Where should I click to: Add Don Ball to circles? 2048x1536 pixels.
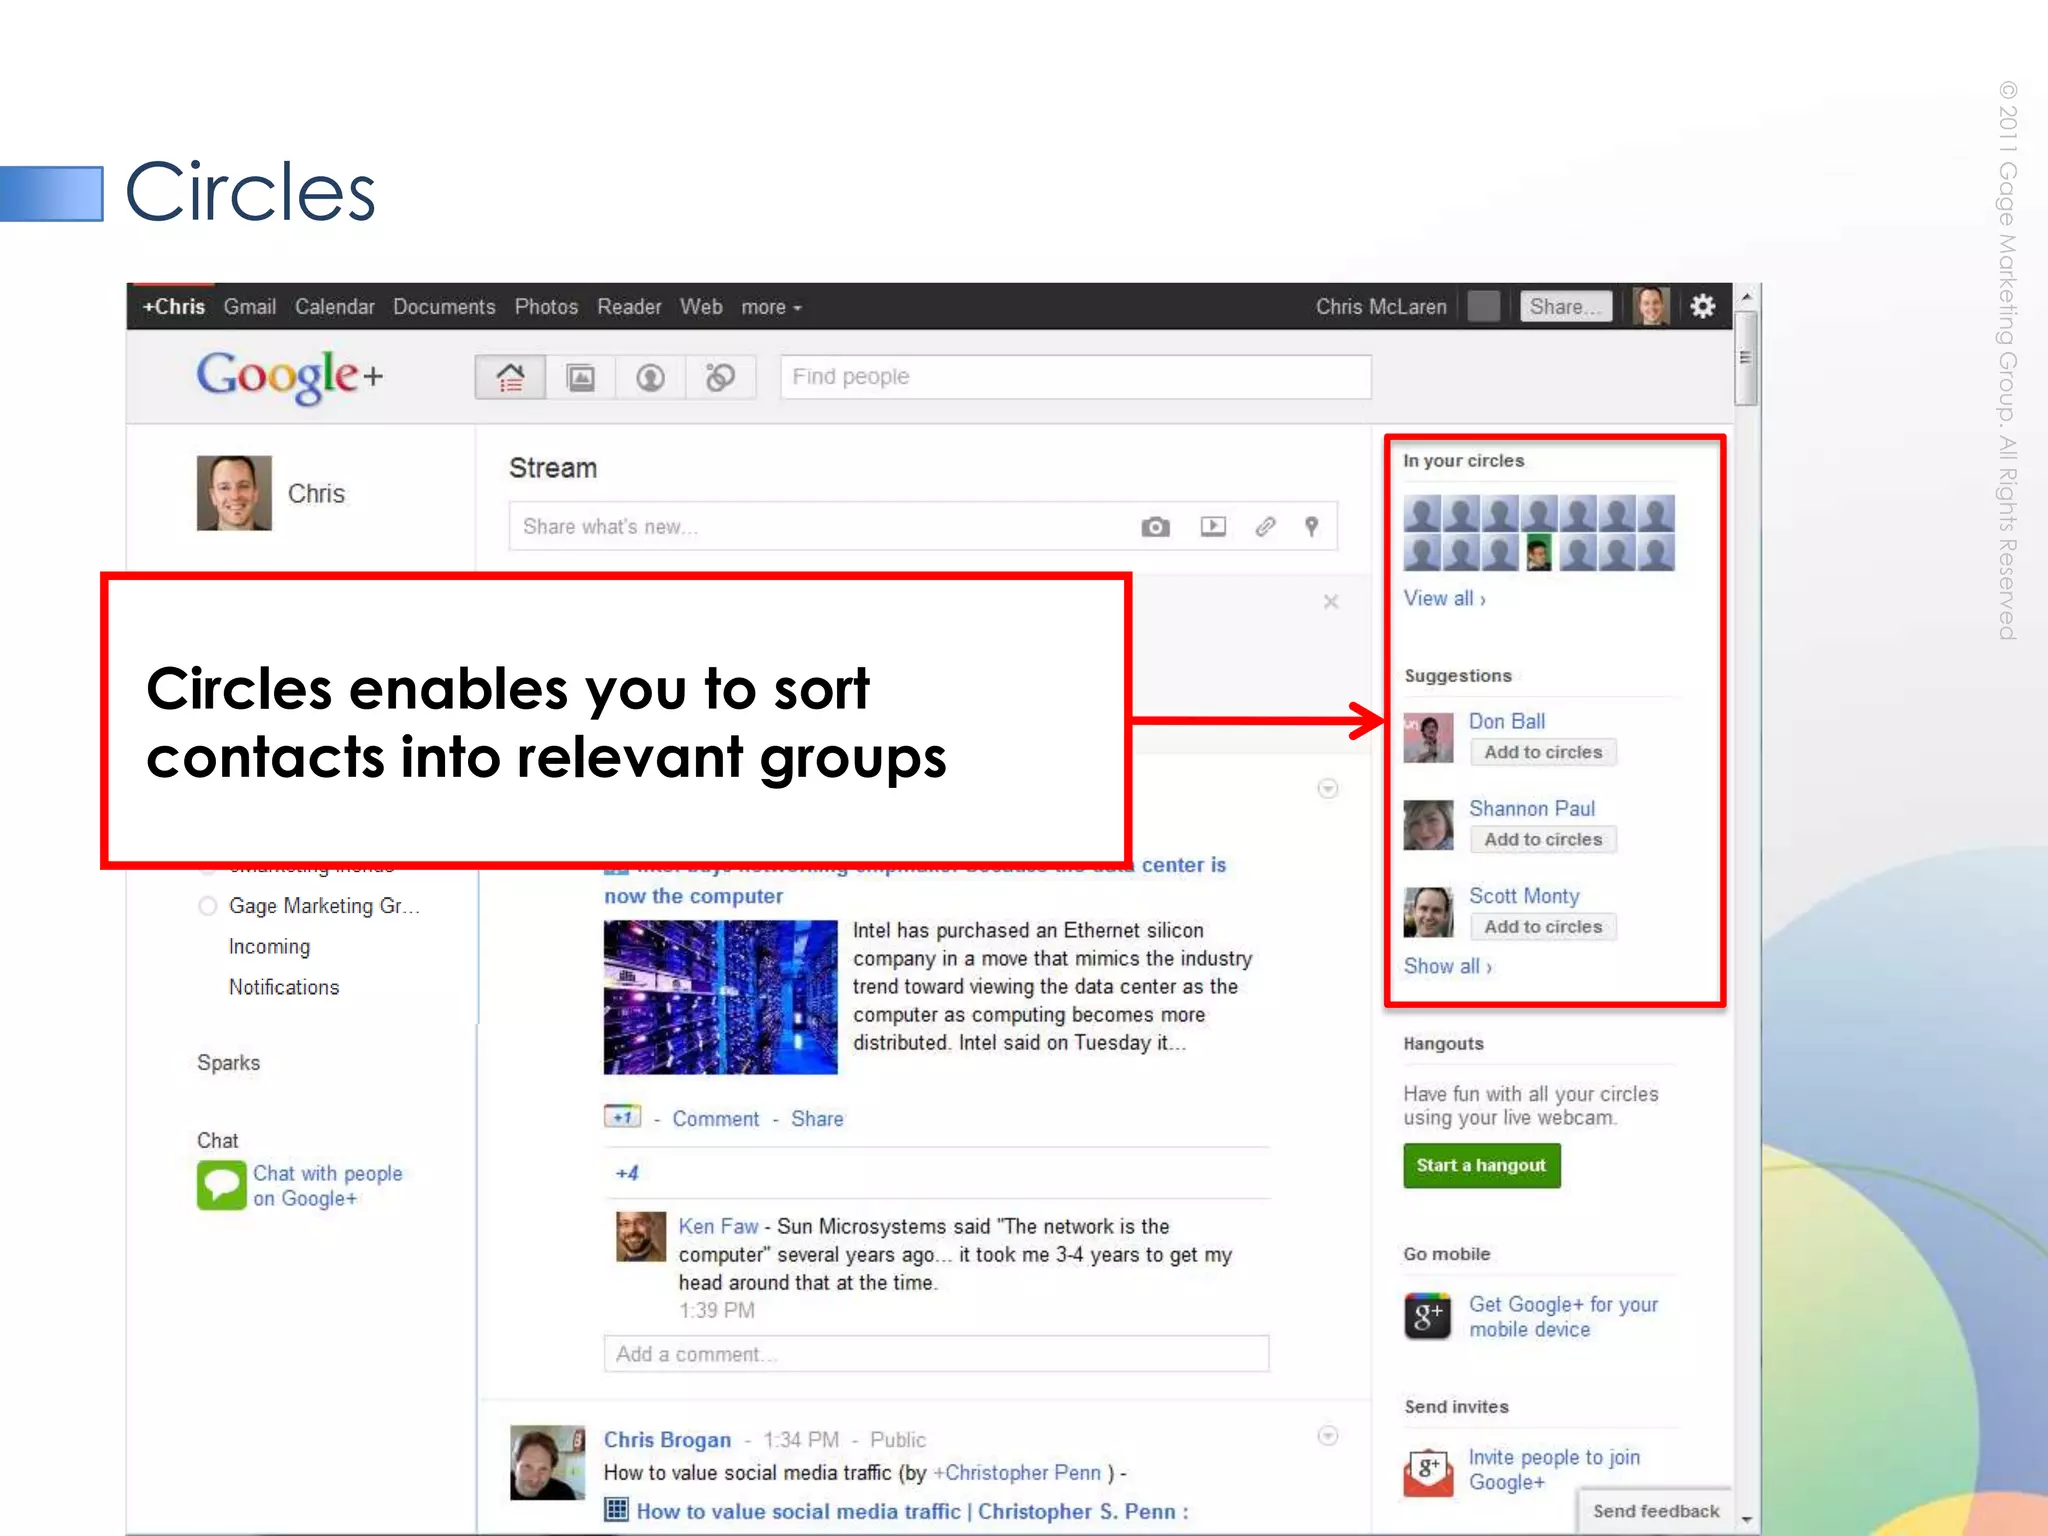pyautogui.click(x=1543, y=752)
